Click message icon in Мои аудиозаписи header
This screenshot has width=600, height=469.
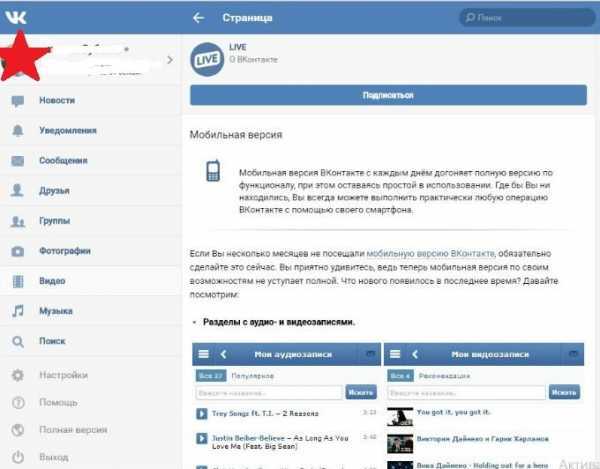click(370, 354)
